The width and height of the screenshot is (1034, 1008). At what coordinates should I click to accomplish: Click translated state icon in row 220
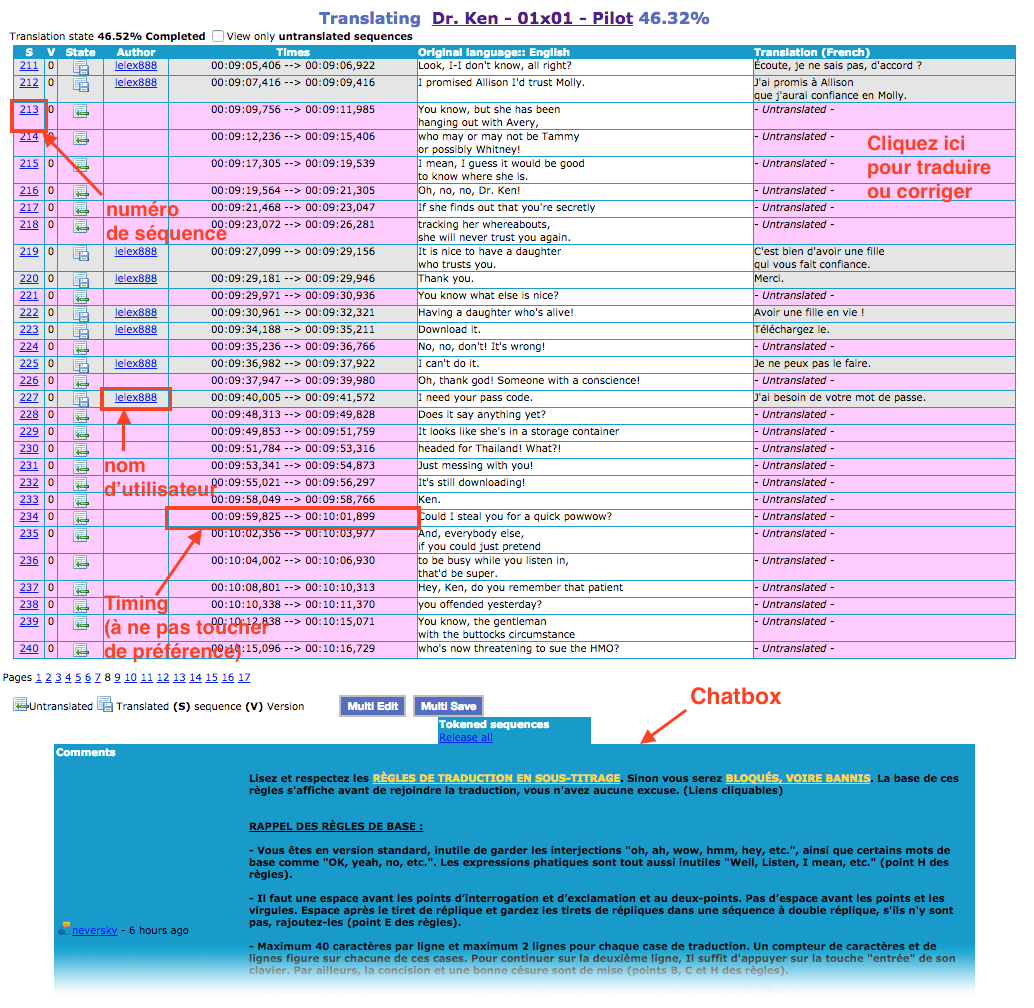80,280
